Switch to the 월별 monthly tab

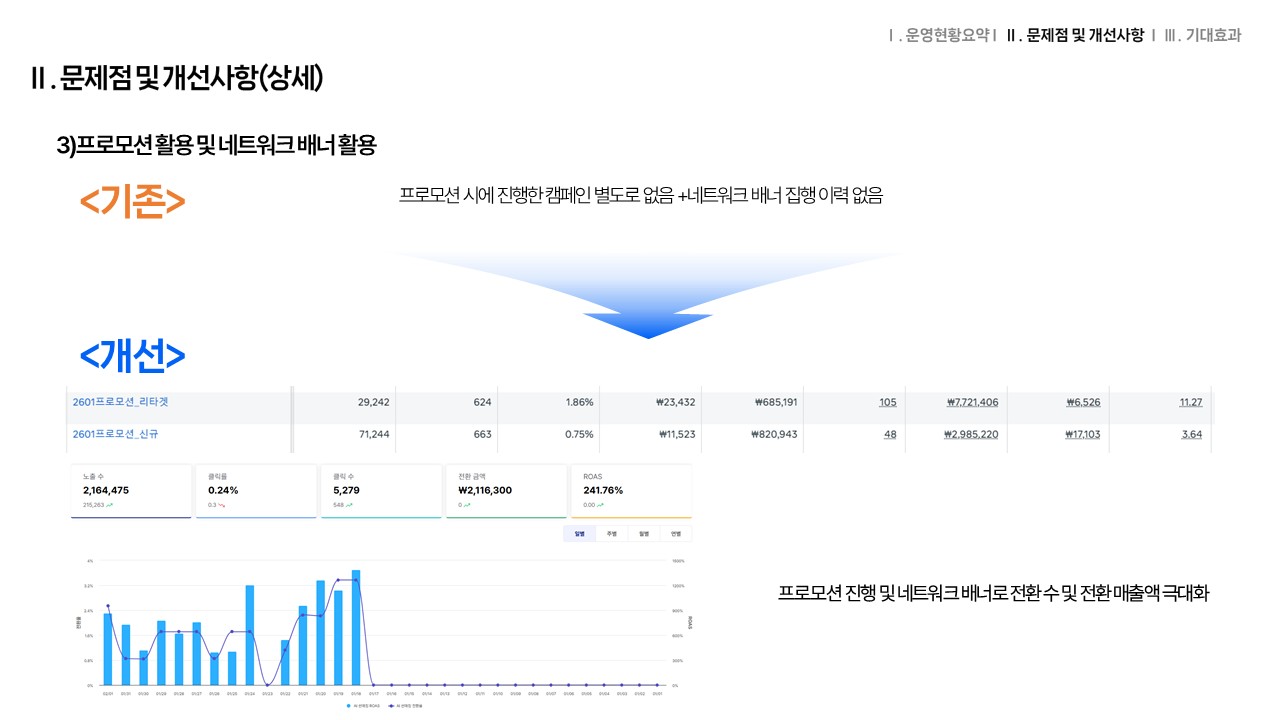click(x=643, y=534)
